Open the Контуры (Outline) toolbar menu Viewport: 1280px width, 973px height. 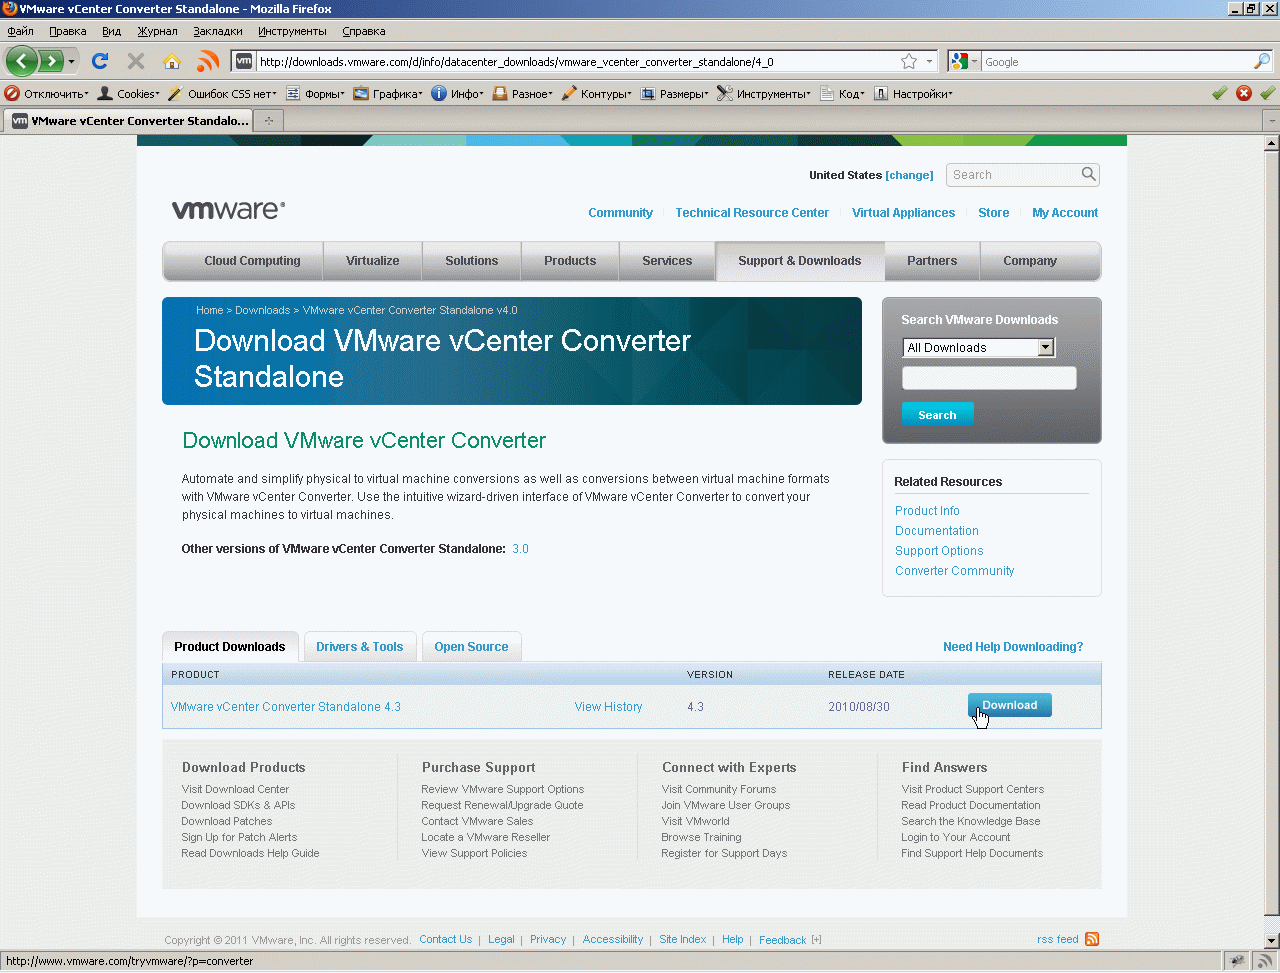[x=597, y=94]
